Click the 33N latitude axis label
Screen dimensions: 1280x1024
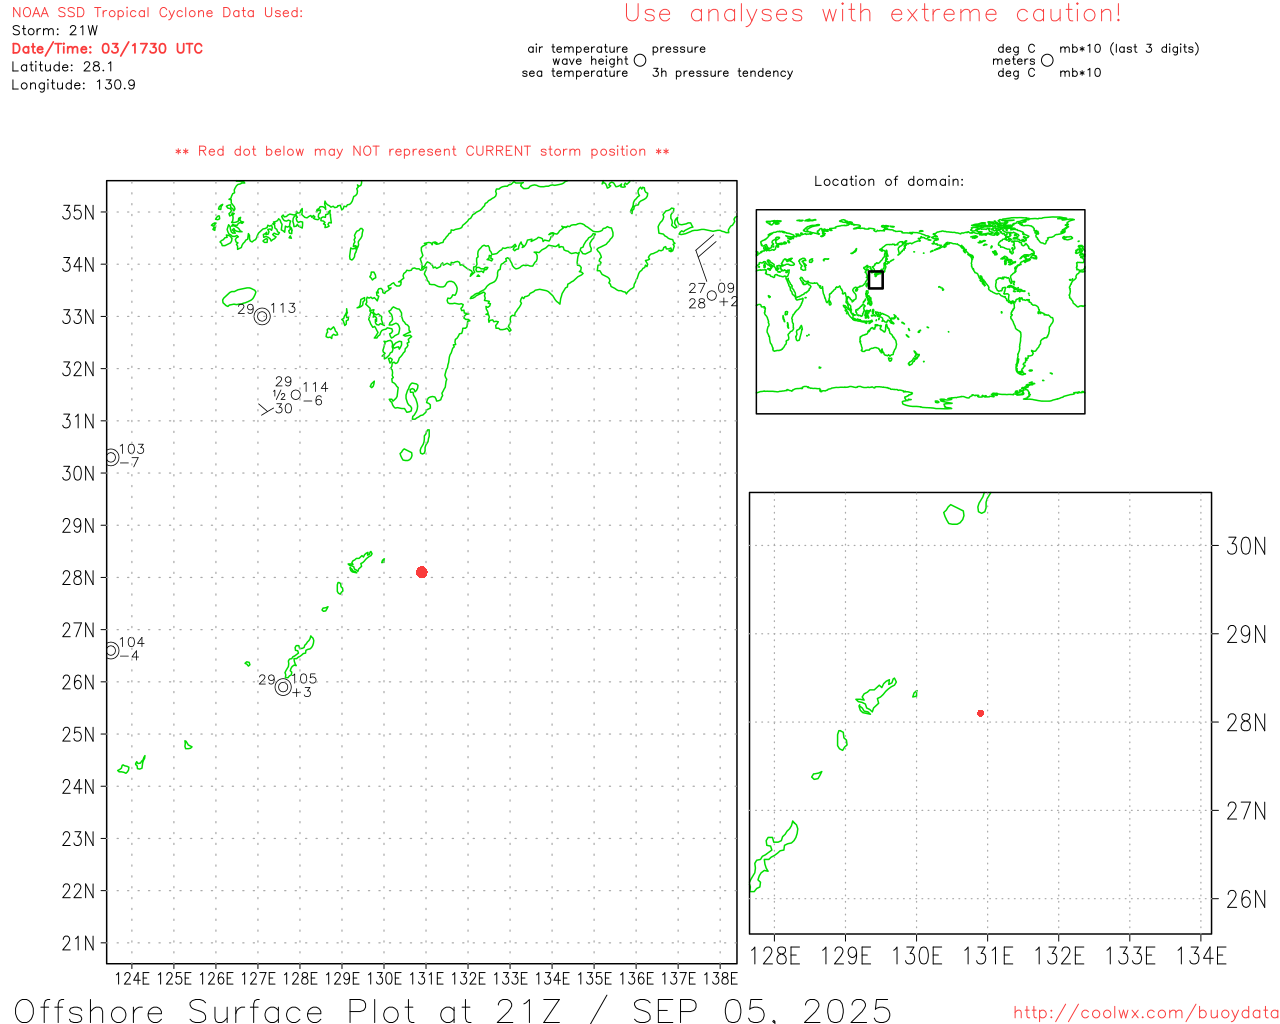click(79, 316)
